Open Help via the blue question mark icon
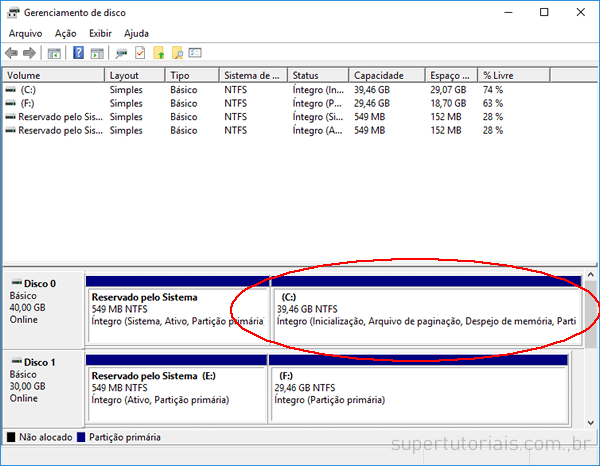The width and height of the screenshot is (600, 466). tap(79, 53)
